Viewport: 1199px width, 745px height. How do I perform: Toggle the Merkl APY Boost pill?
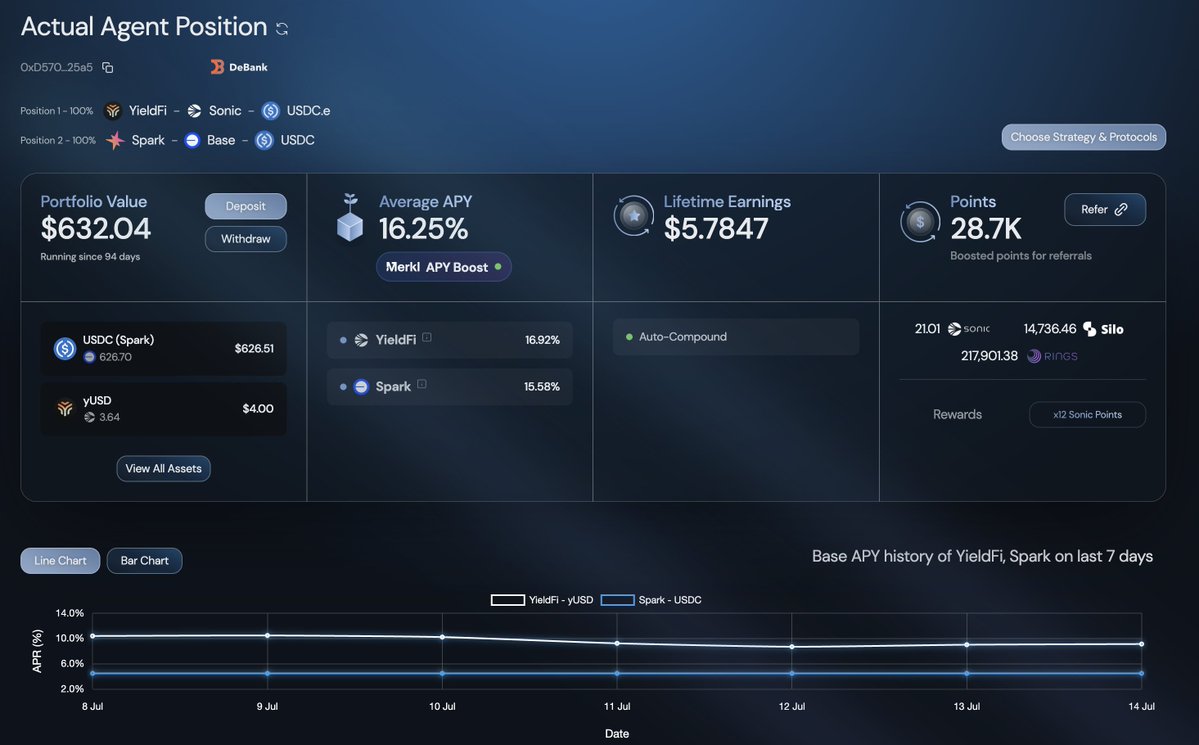[x=444, y=267]
